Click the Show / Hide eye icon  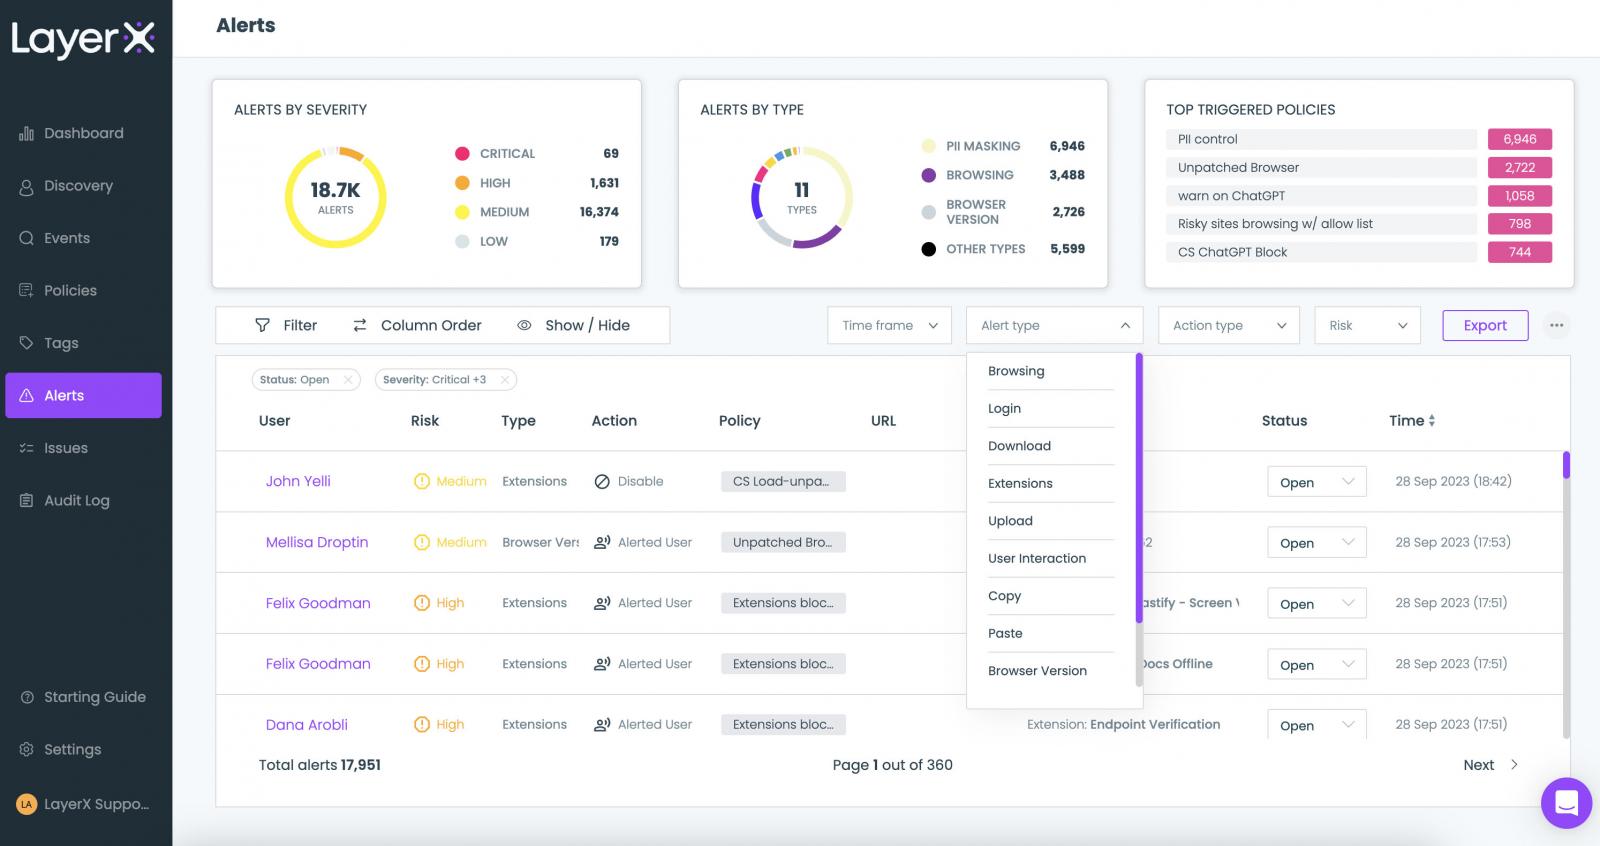click(524, 325)
